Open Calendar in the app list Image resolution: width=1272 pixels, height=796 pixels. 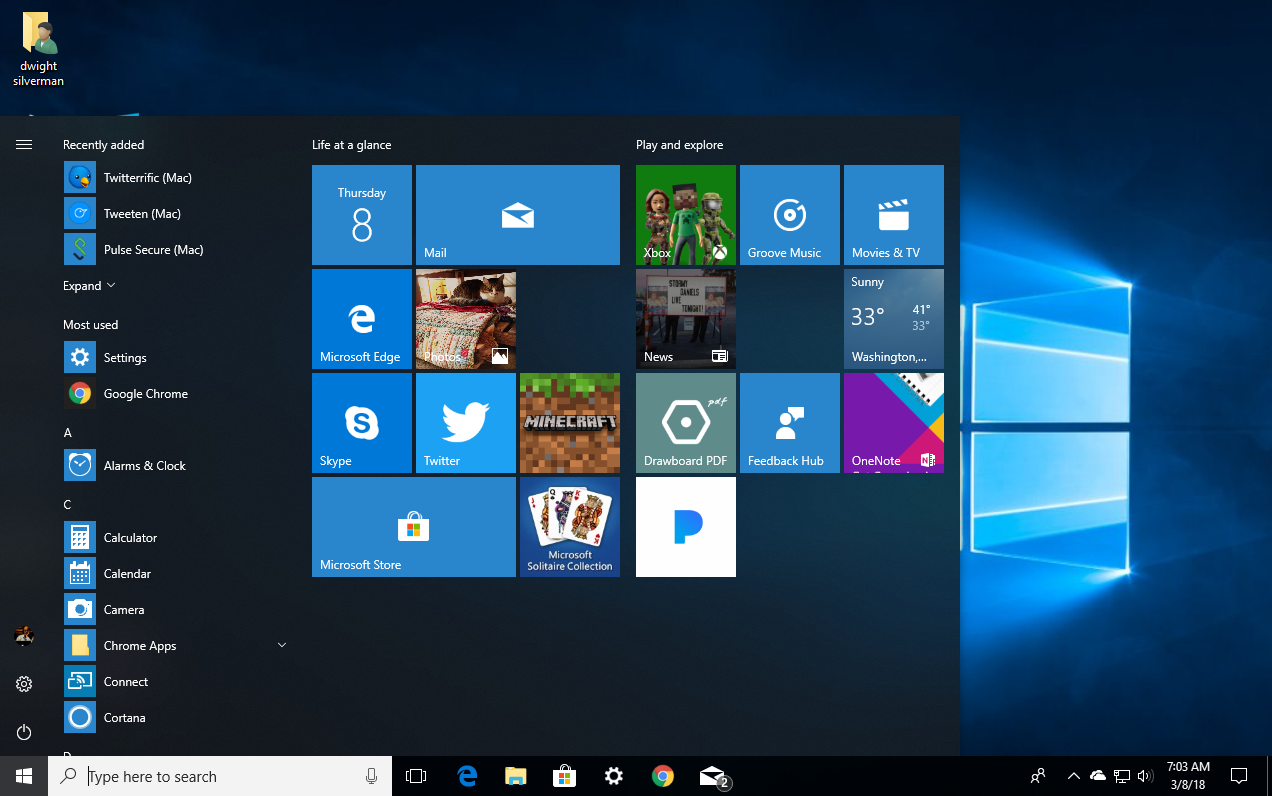click(176, 574)
